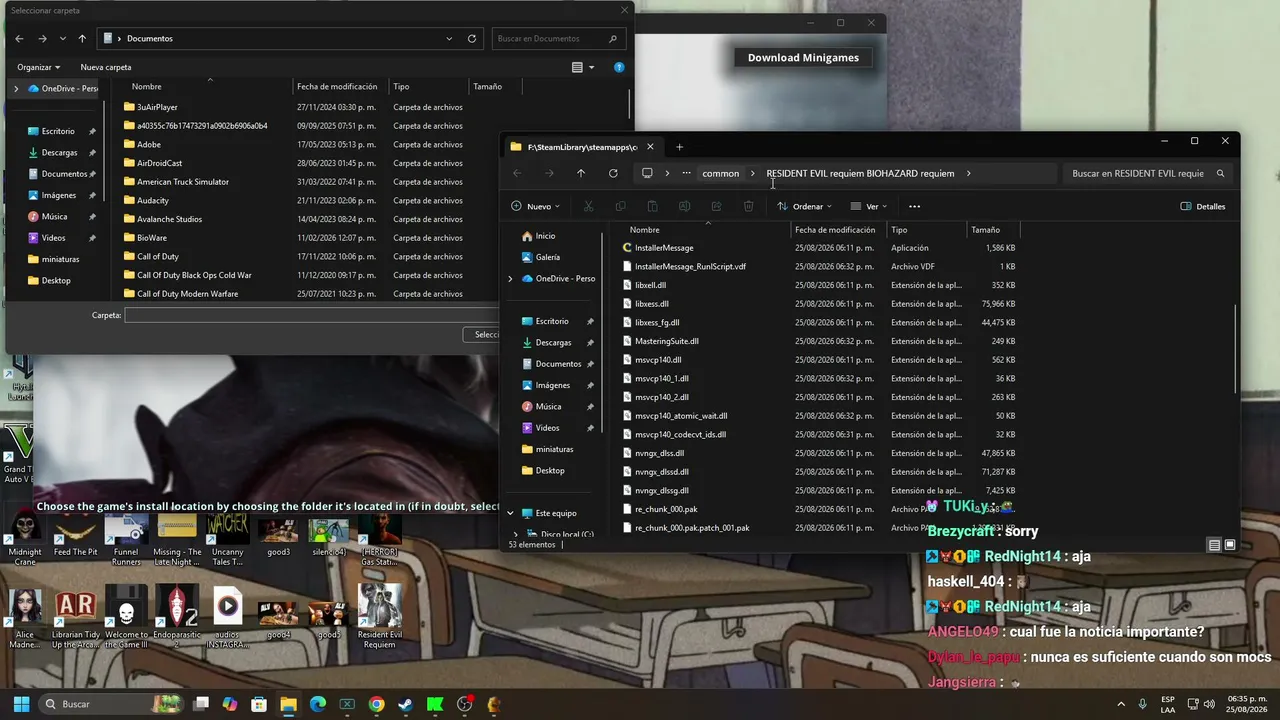Image resolution: width=1280 pixels, height=720 pixels.
Task: Open Descargas in the Explorer sidebar
Action: (x=553, y=342)
